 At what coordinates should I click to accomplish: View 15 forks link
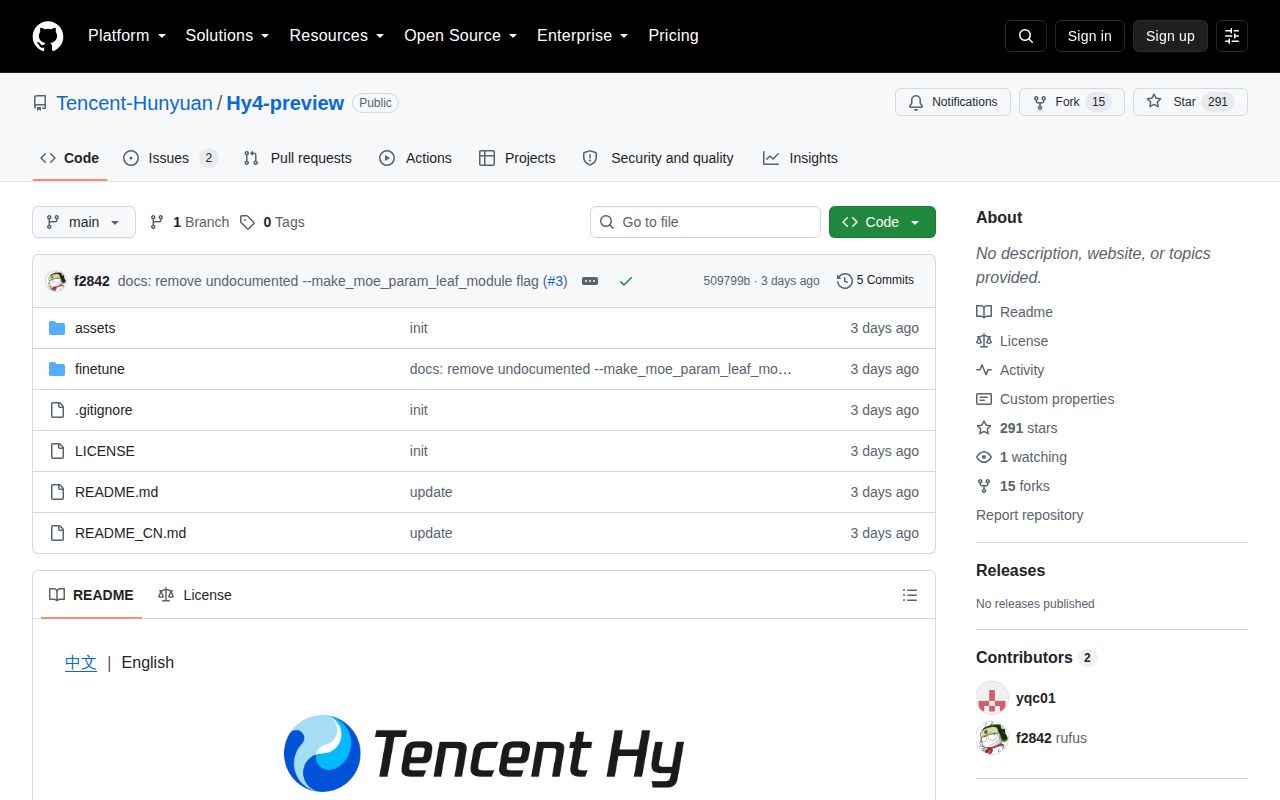click(x=1013, y=486)
